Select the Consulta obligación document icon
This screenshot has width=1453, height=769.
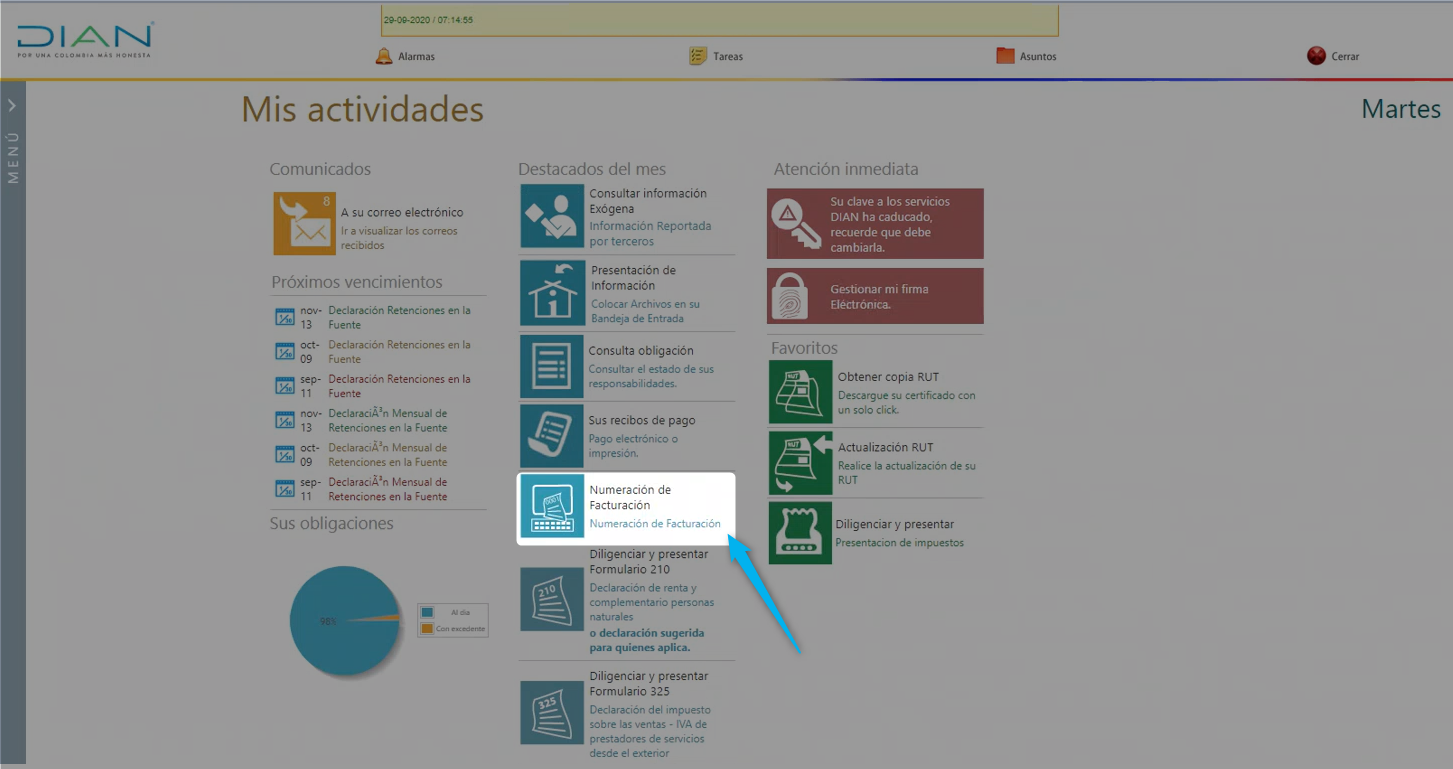pos(551,367)
